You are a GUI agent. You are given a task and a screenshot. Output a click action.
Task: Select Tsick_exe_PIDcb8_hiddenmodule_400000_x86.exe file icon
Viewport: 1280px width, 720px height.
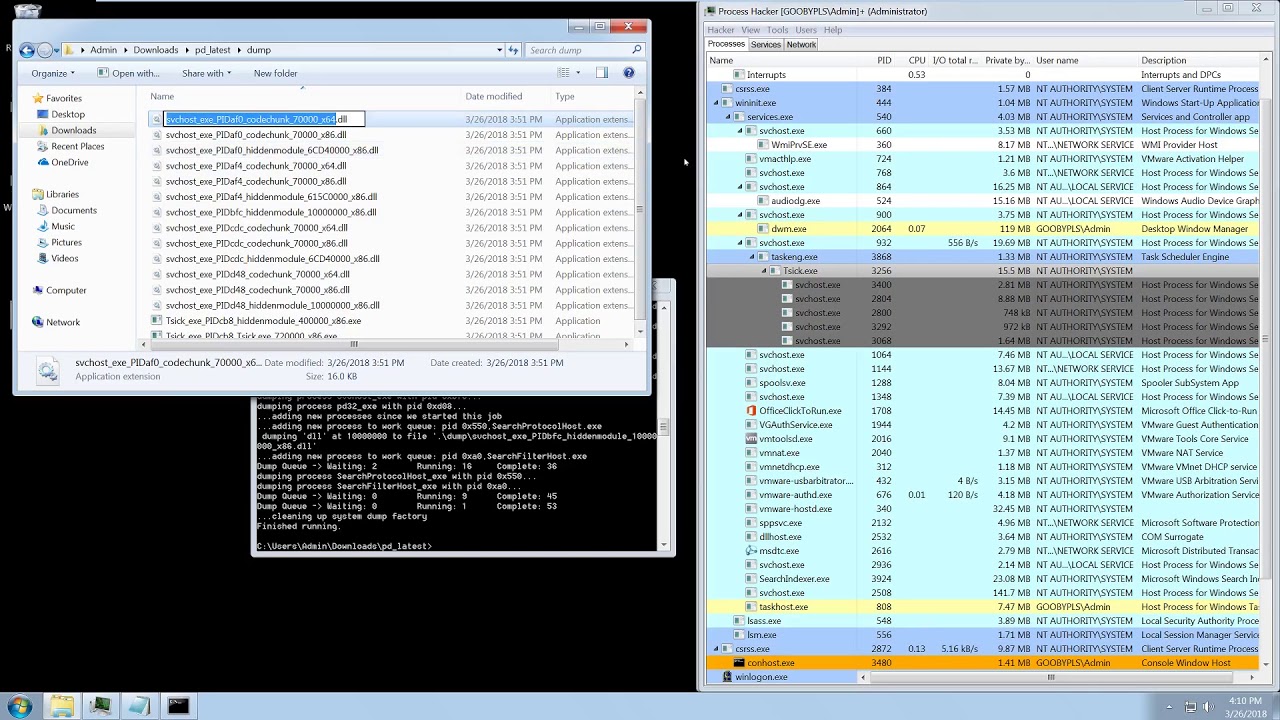tap(157, 321)
